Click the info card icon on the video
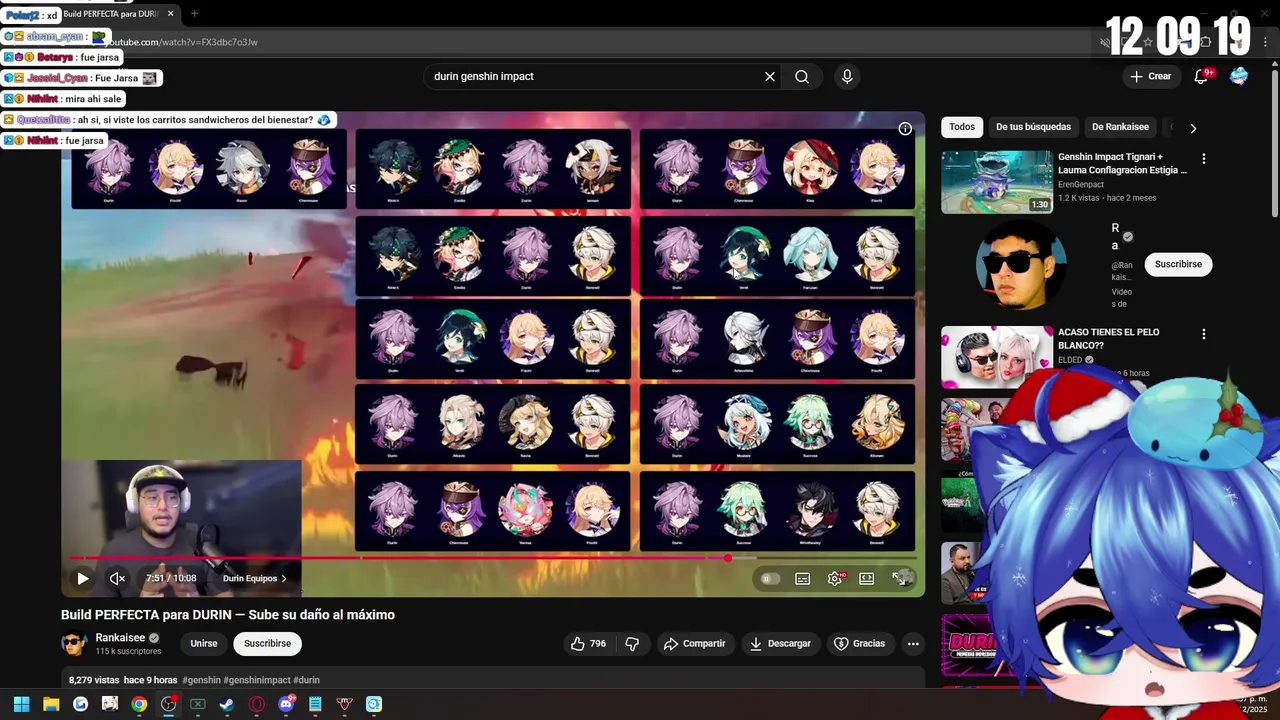The height and width of the screenshot is (720, 1280). tap(905, 128)
